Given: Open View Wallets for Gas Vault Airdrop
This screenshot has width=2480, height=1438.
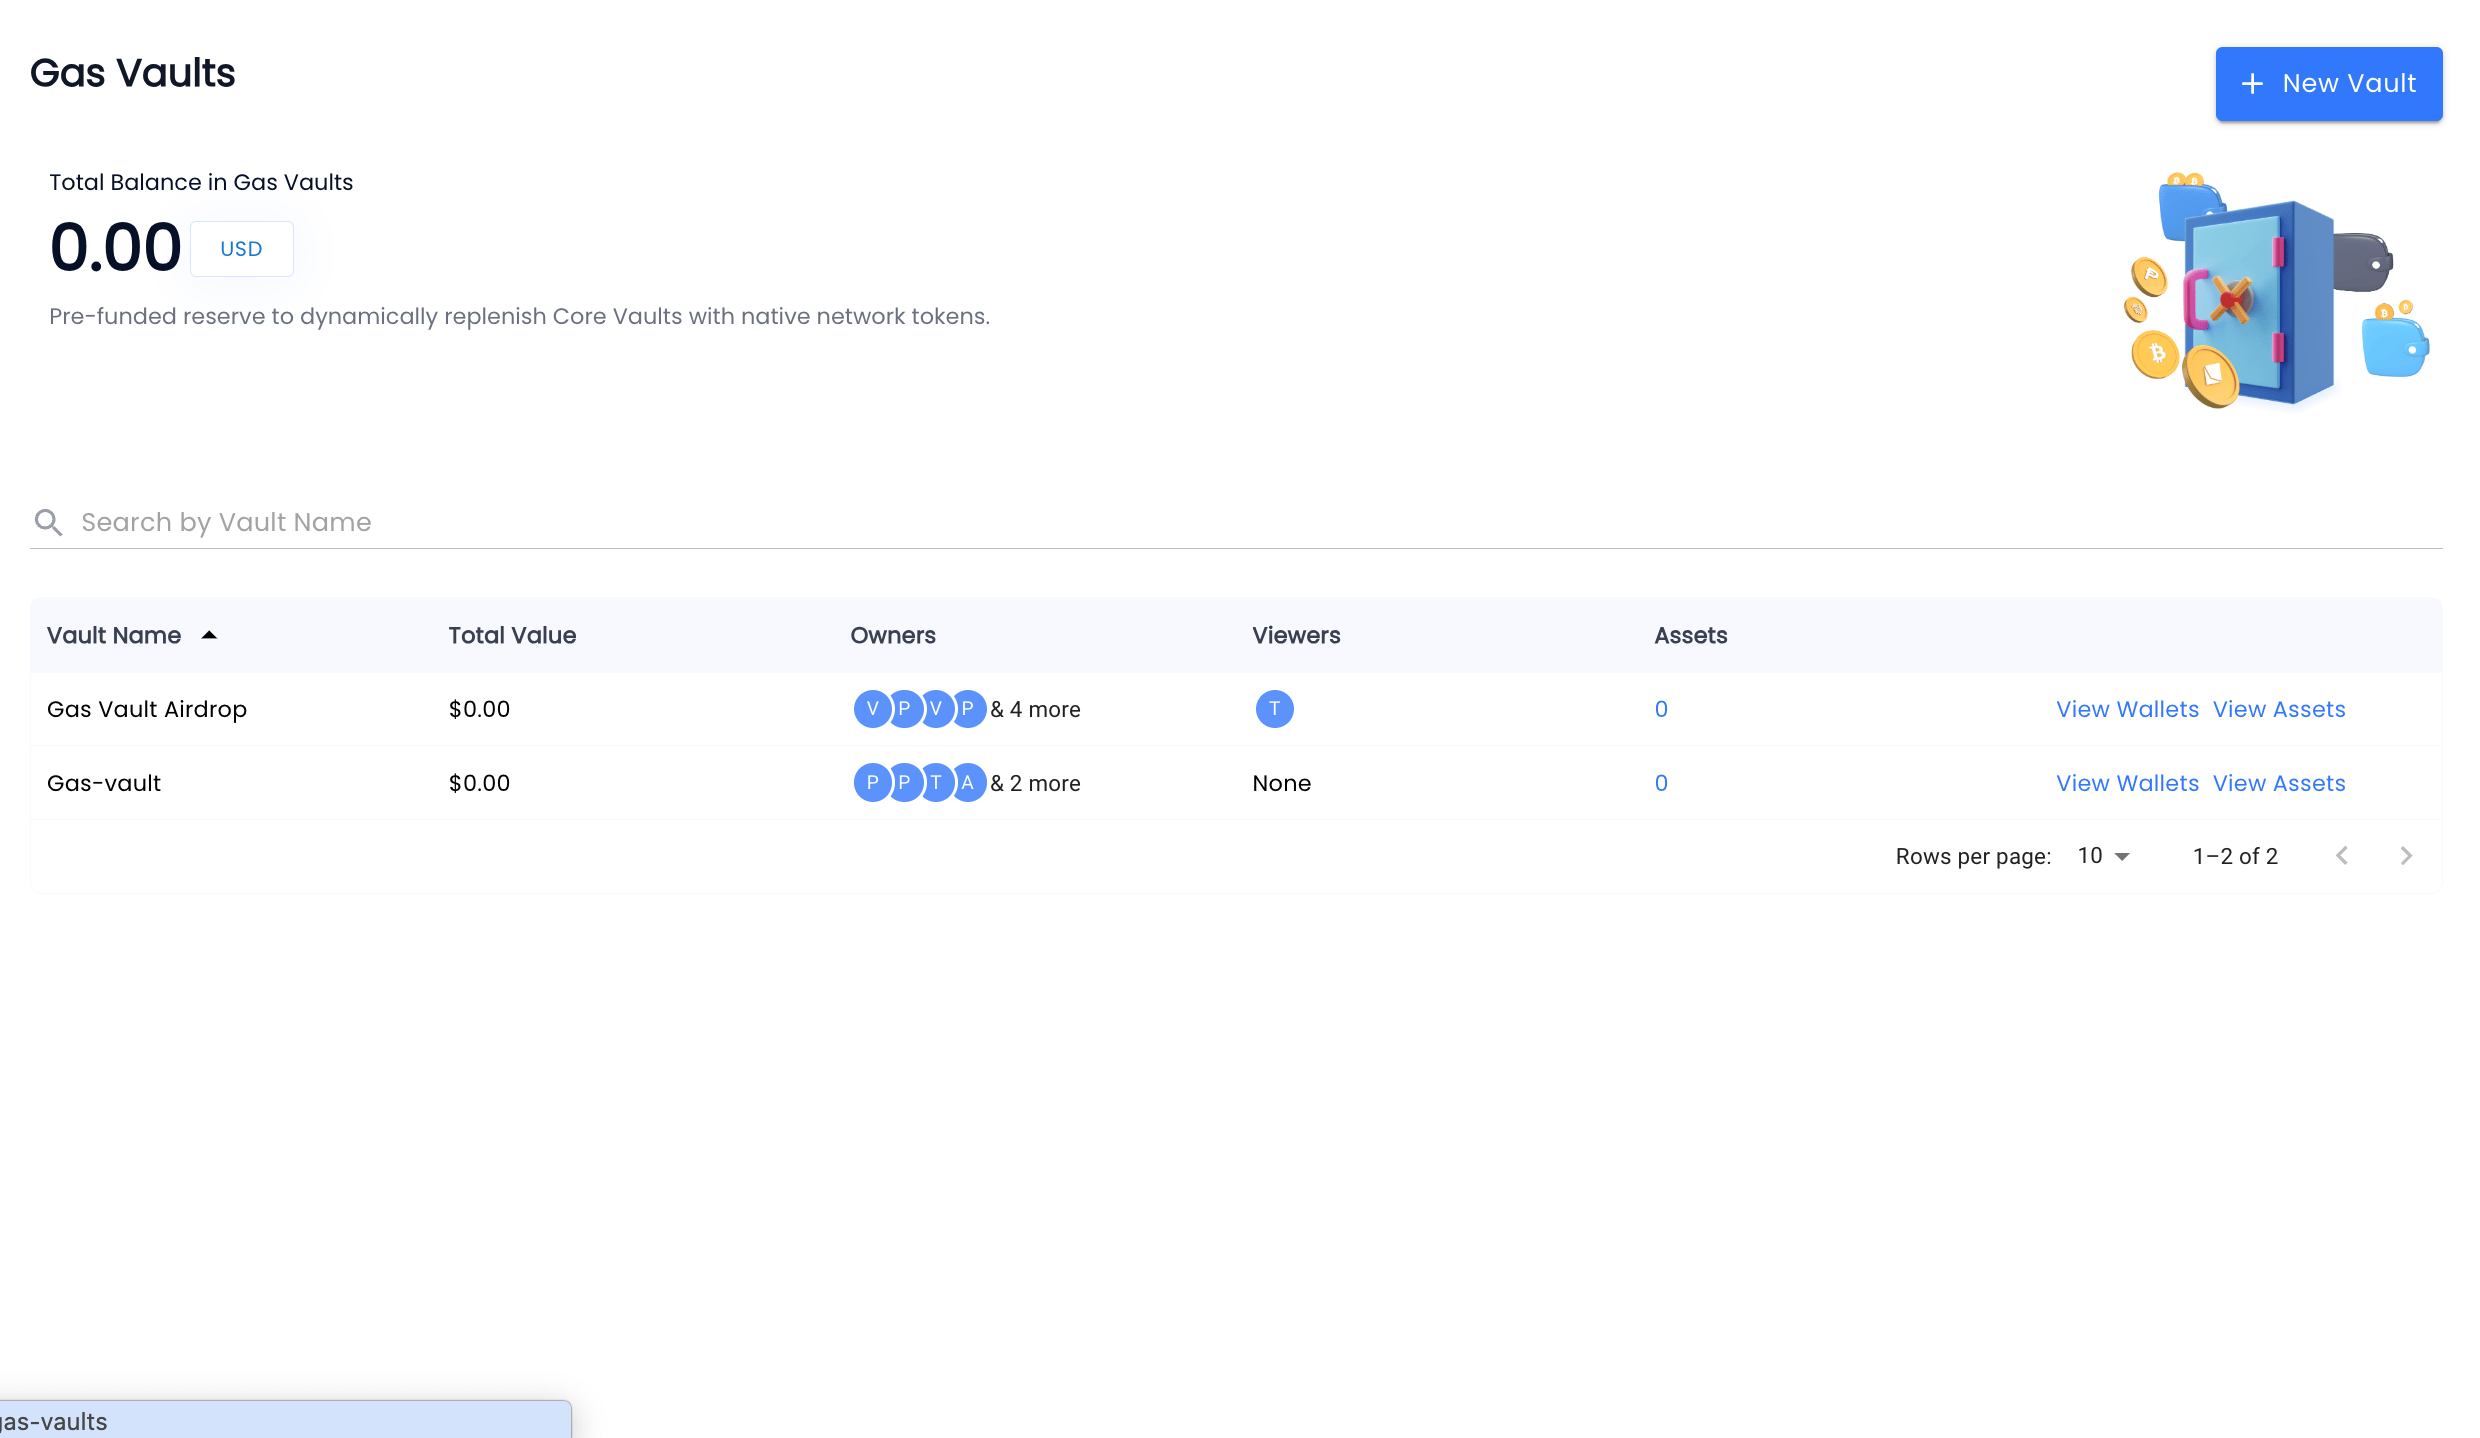Looking at the screenshot, I should [x=2127, y=709].
